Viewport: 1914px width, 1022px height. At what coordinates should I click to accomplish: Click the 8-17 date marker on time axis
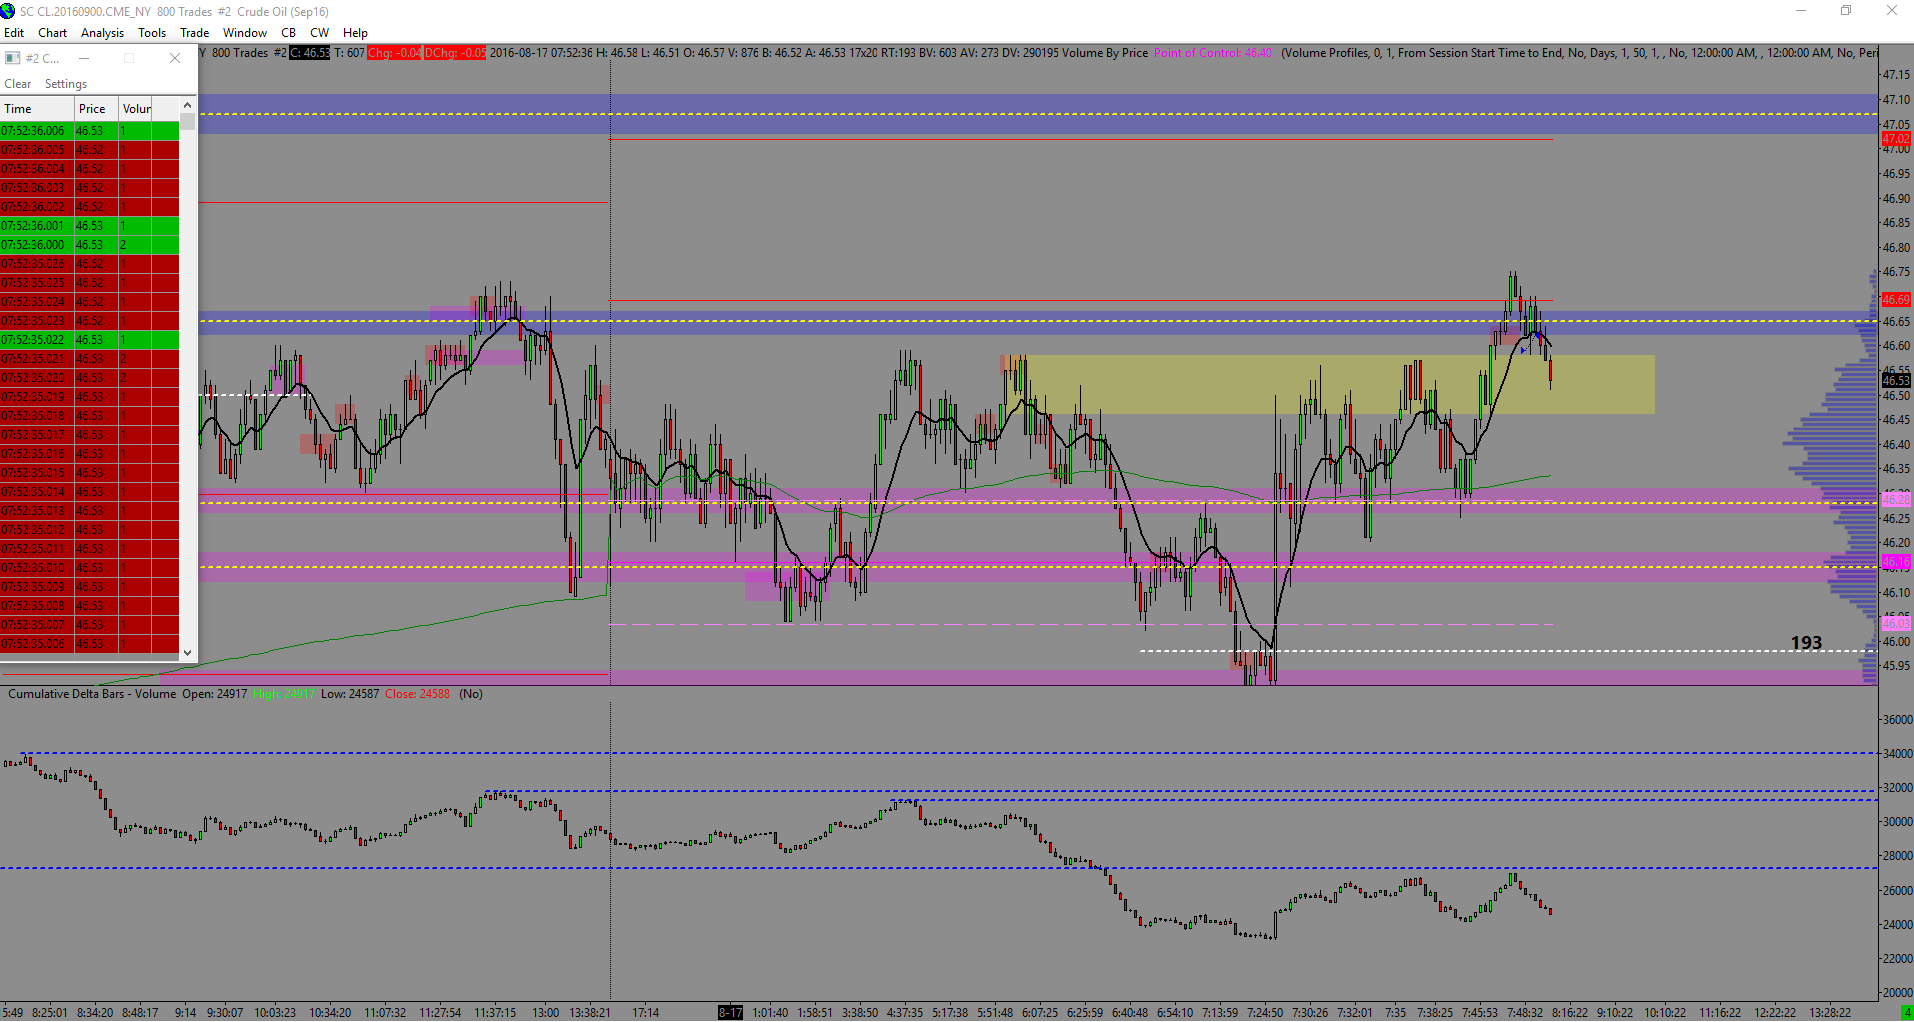tap(730, 1013)
